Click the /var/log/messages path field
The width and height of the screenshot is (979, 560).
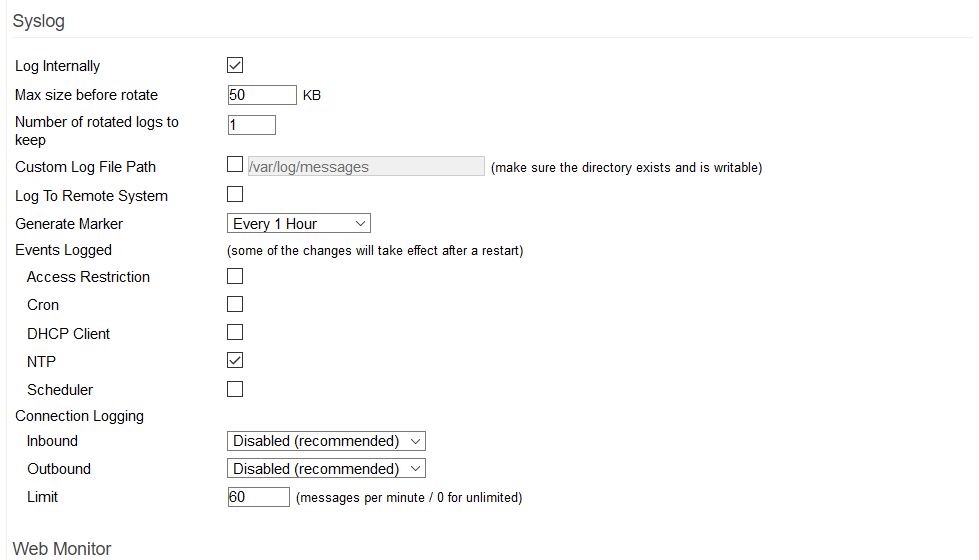pos(366,166)
